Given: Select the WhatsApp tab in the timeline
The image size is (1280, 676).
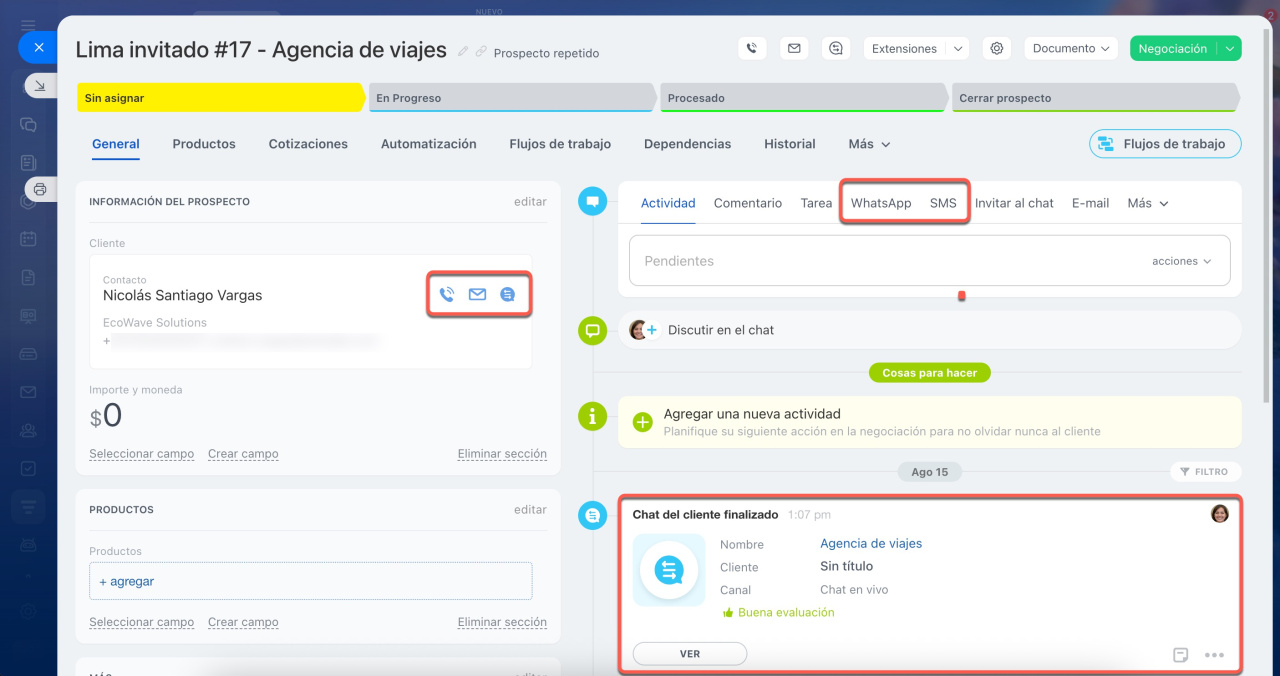Looking at the screenshot, I should point(881,203).
